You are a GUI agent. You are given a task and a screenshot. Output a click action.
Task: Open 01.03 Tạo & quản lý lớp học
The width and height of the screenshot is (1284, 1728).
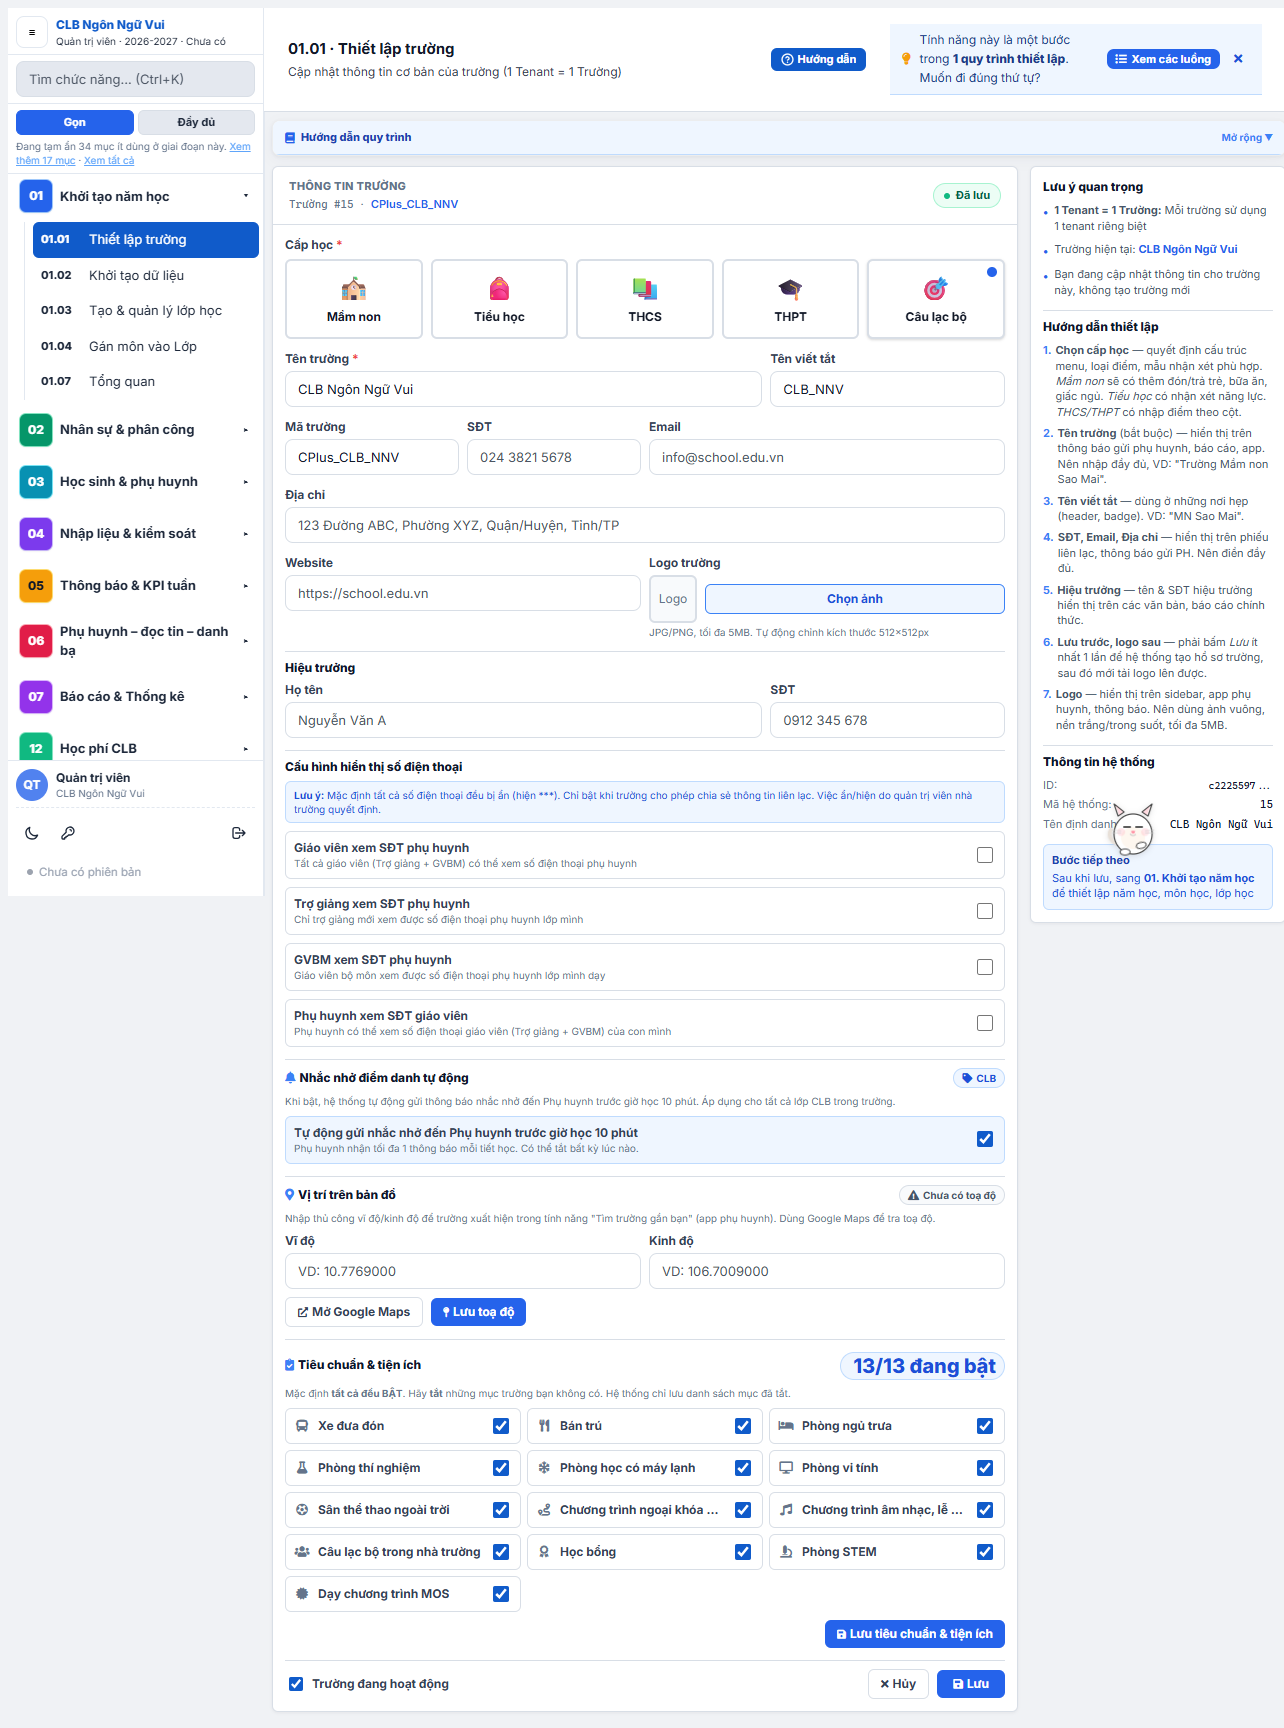[146, 311]
